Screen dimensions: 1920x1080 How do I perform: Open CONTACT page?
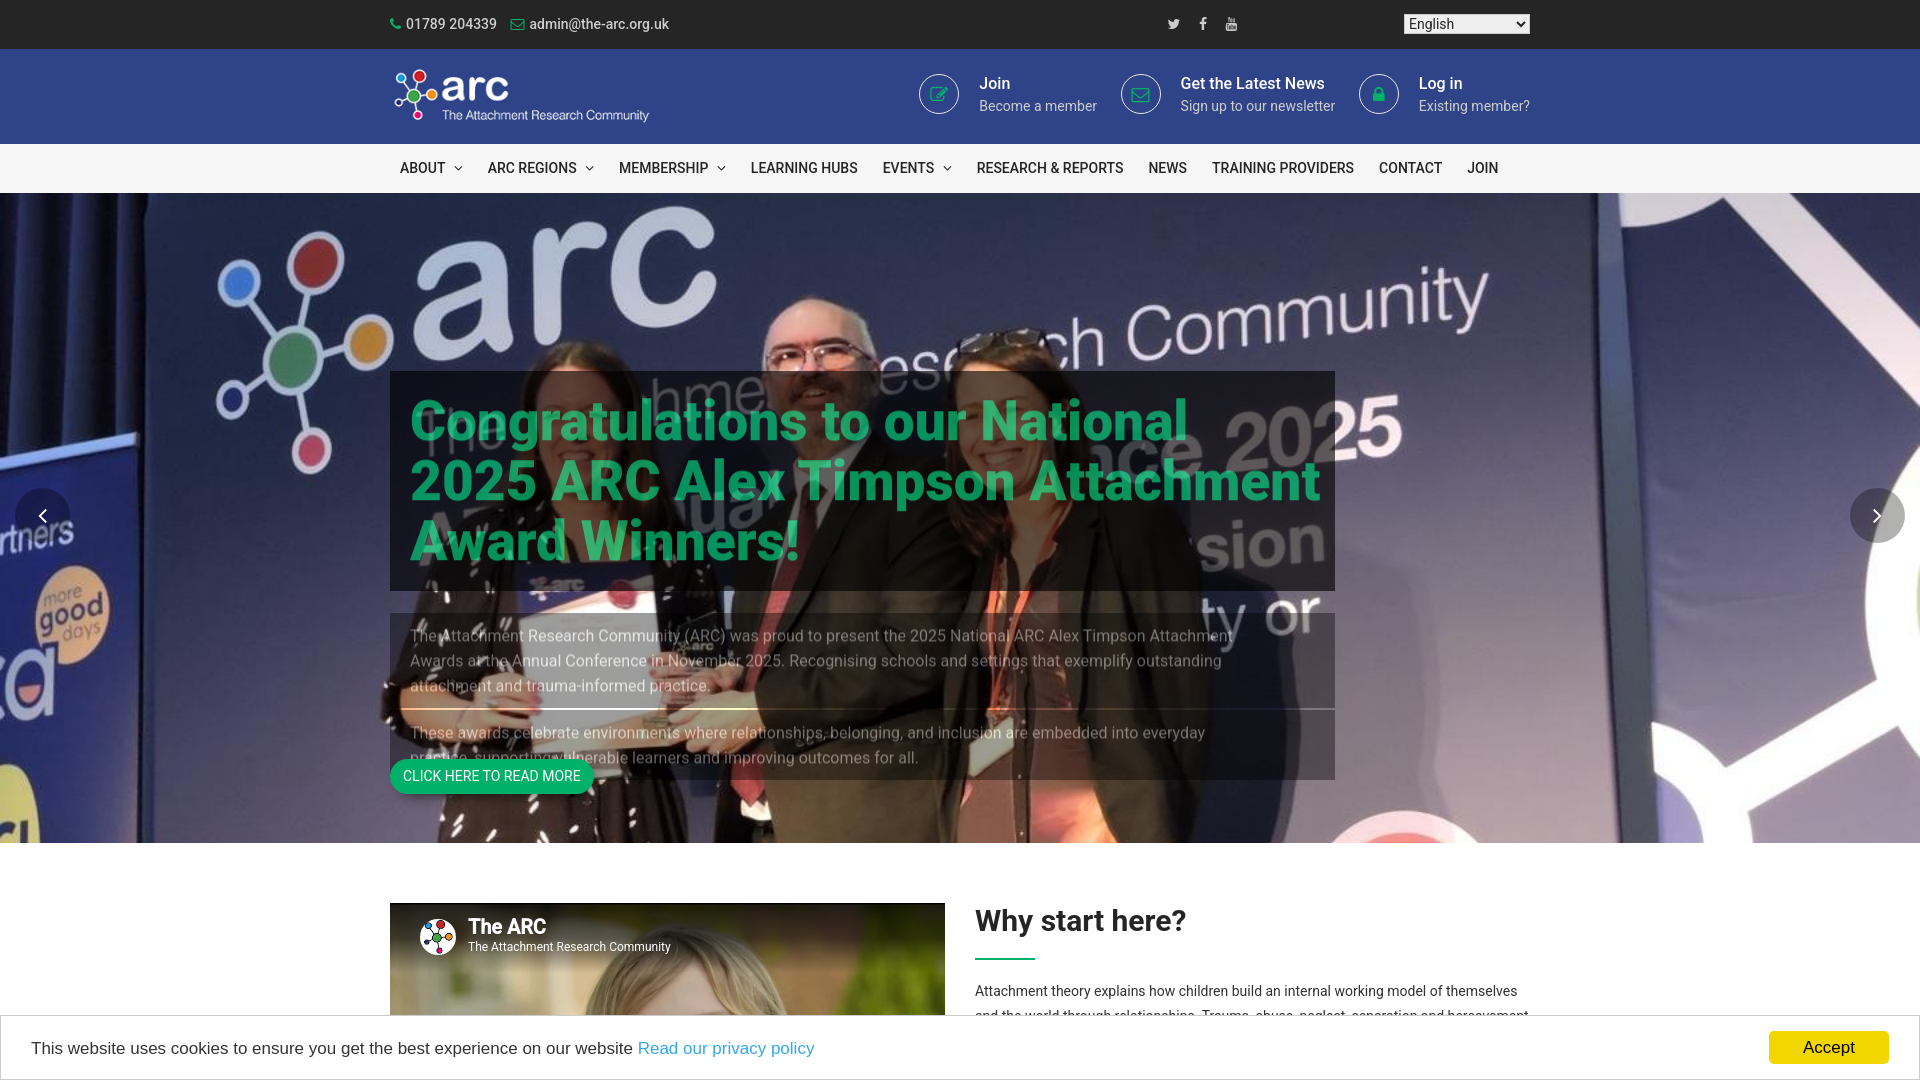[1410, 168]
